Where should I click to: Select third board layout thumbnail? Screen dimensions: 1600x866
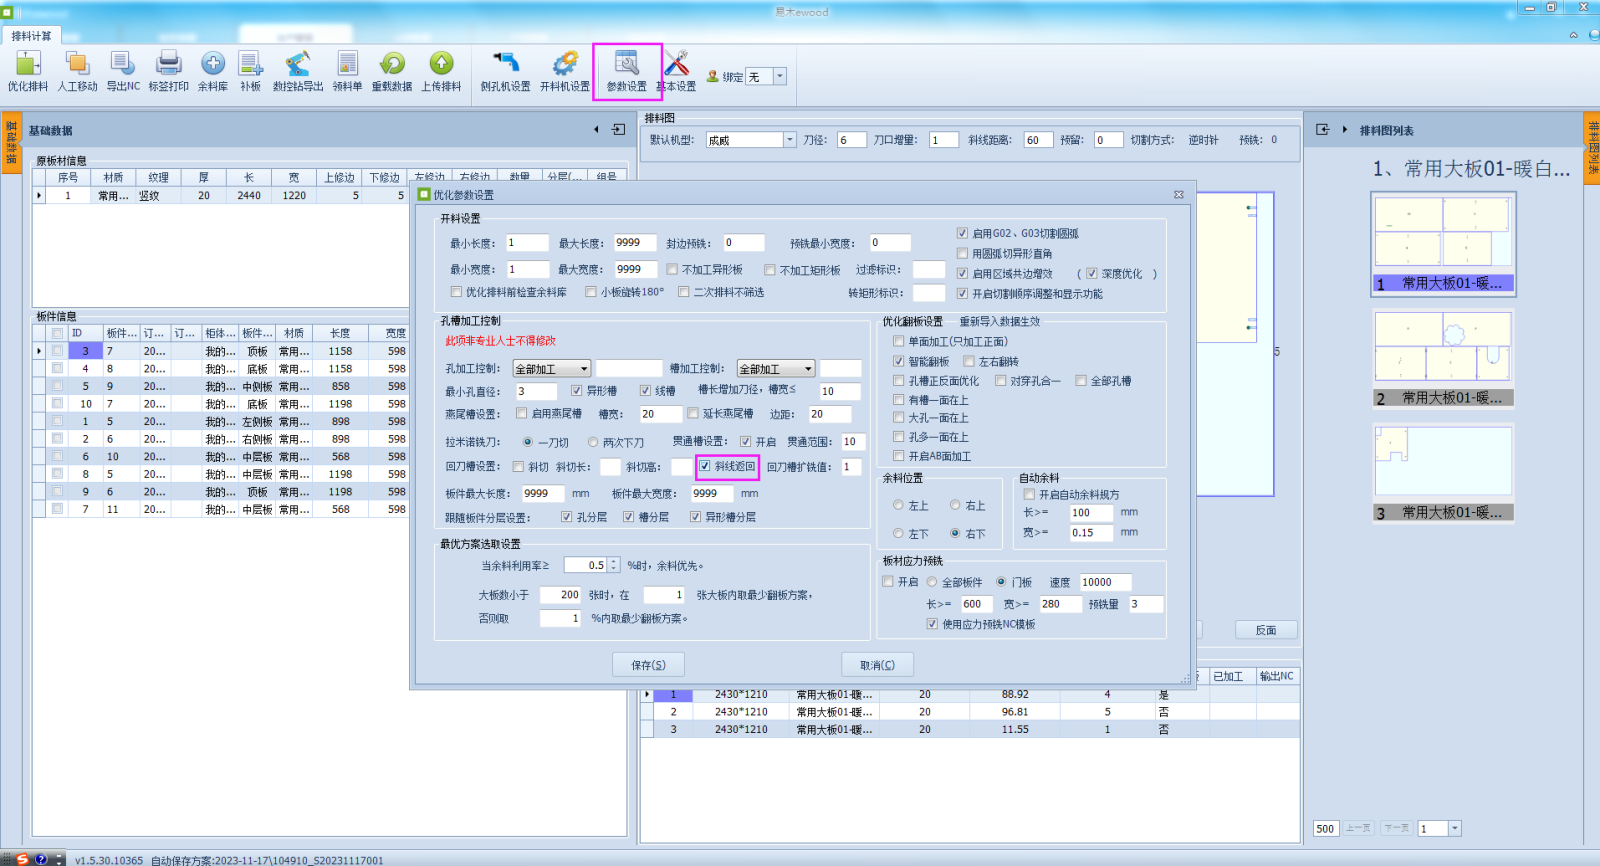click(x=1443, y=472)
